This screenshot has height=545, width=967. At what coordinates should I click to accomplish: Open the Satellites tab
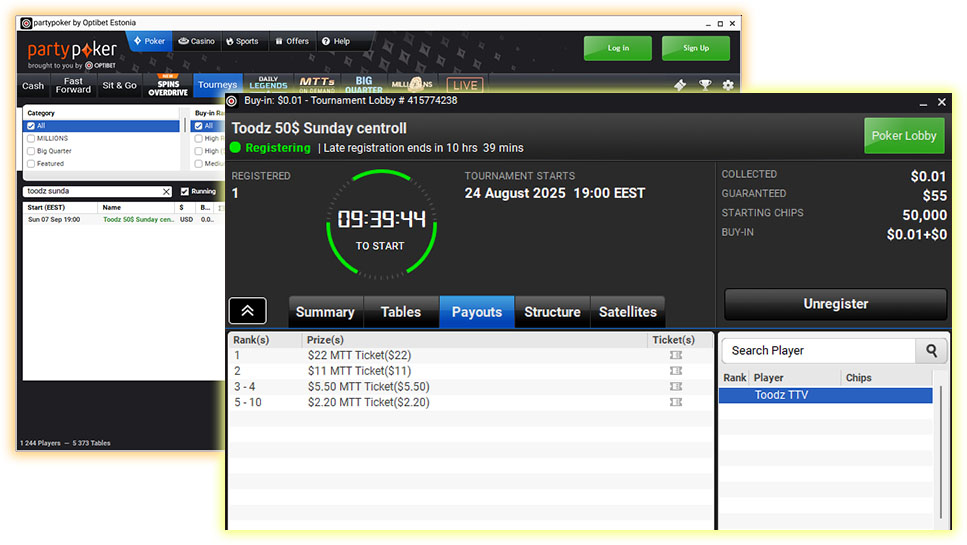coord(628,312)
